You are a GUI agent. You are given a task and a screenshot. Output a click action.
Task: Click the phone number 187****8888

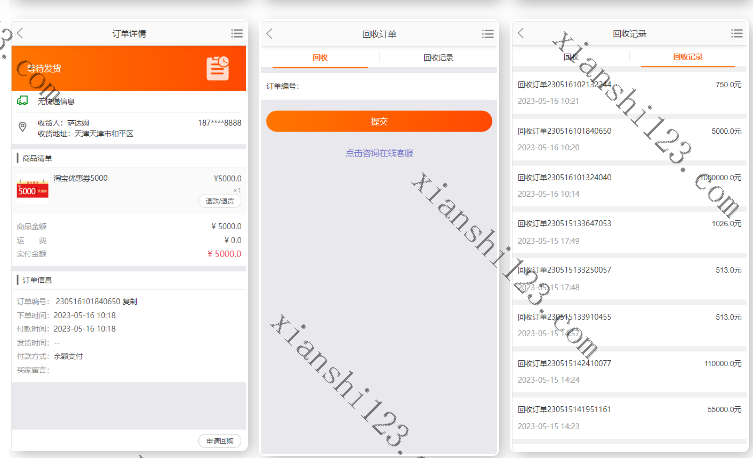pyautogui.click(x=219, y=123)
